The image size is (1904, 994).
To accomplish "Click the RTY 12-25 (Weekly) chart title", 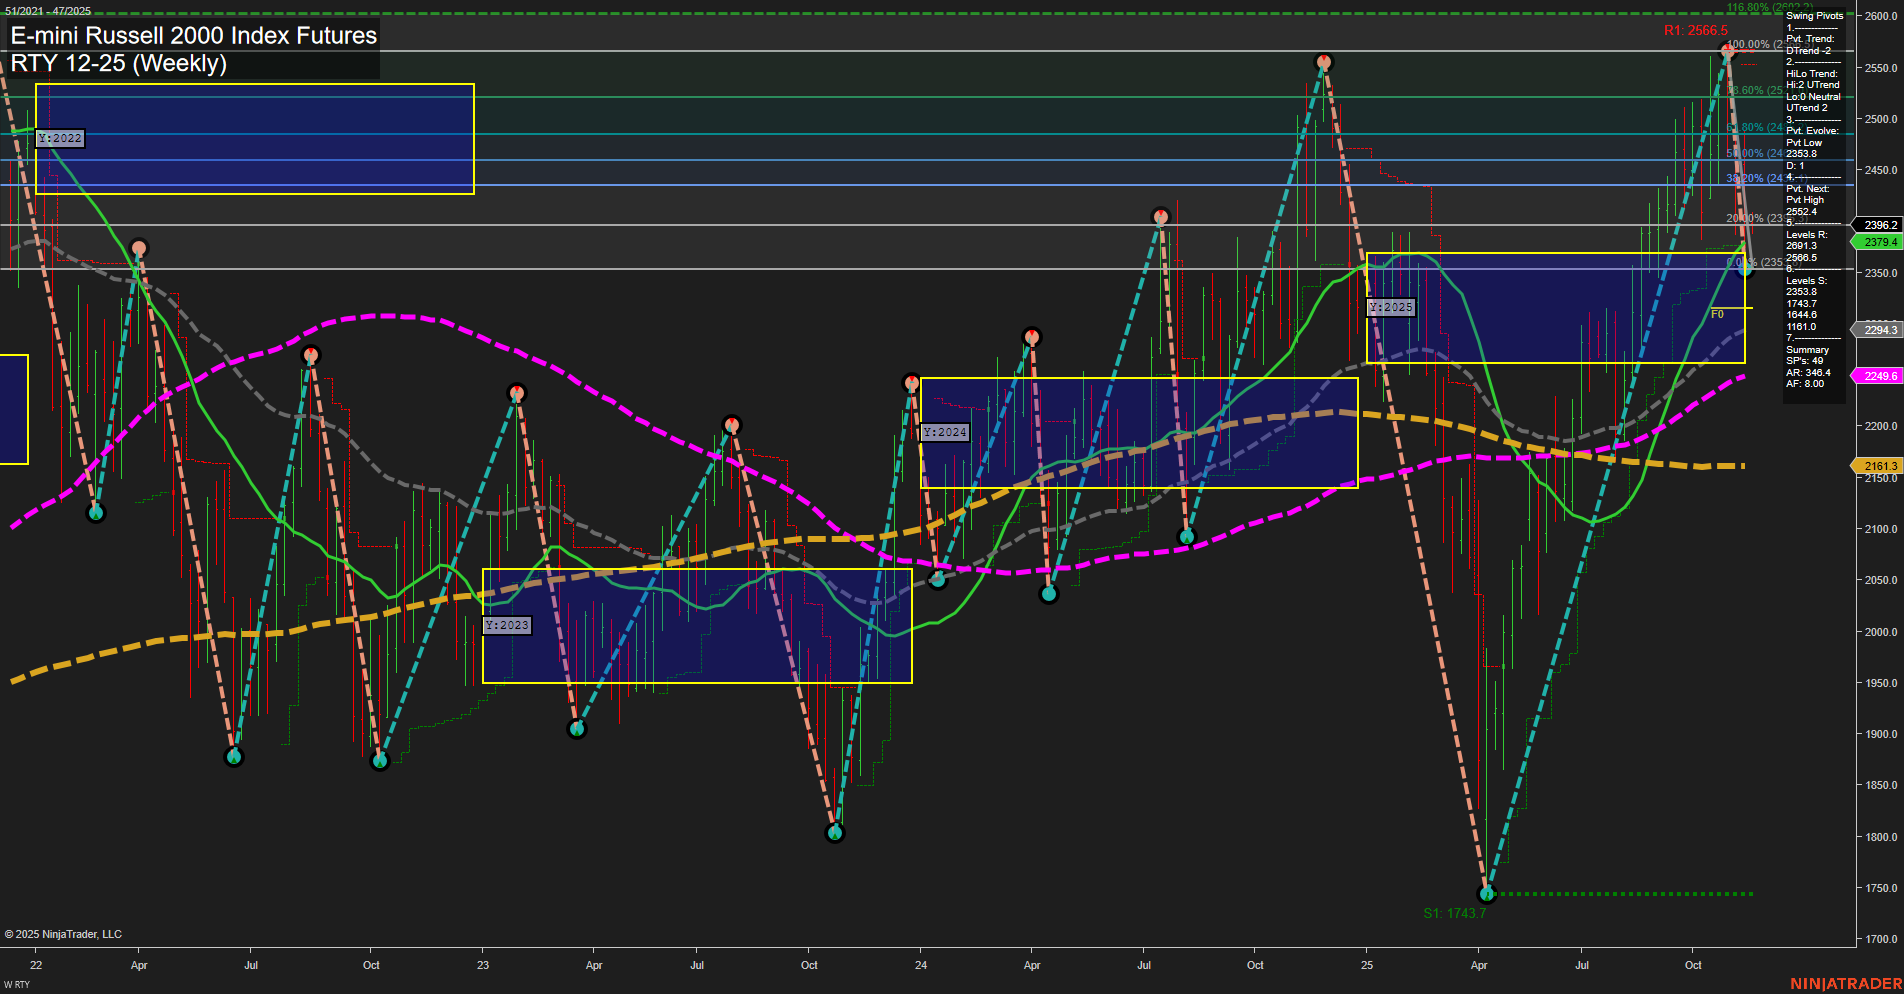I will [x=119, y=62].
